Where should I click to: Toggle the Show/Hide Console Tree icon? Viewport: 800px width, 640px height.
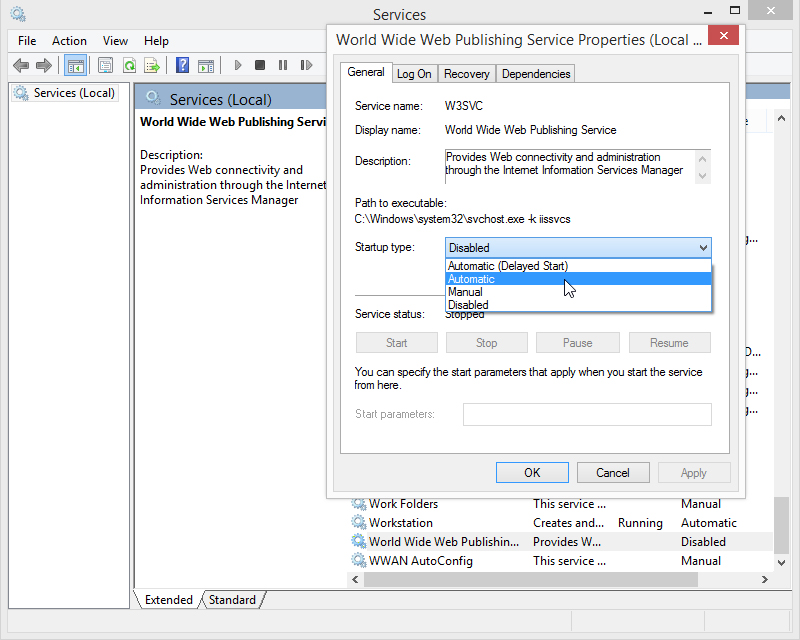[76, 65]
